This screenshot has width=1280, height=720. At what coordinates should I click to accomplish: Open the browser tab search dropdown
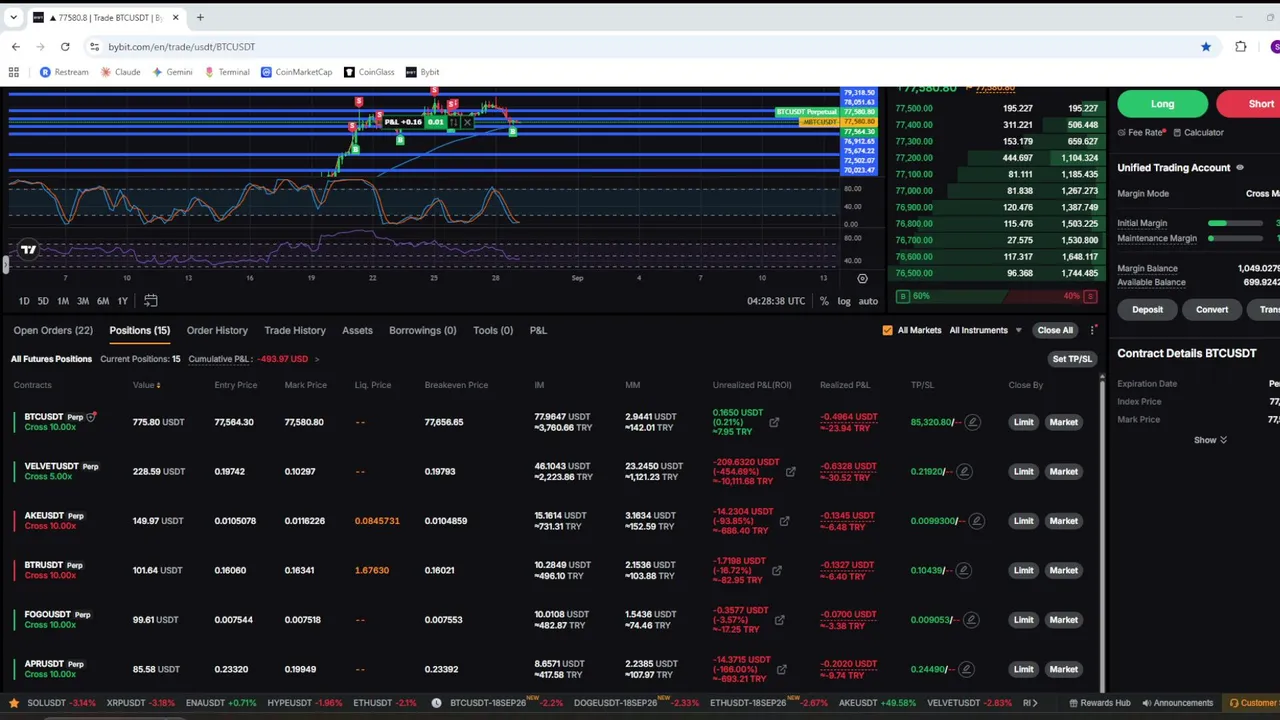13,17
